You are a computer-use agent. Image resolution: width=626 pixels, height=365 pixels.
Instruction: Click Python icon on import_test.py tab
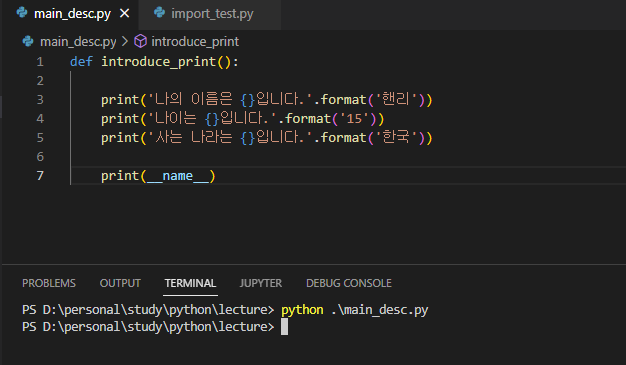159,13
